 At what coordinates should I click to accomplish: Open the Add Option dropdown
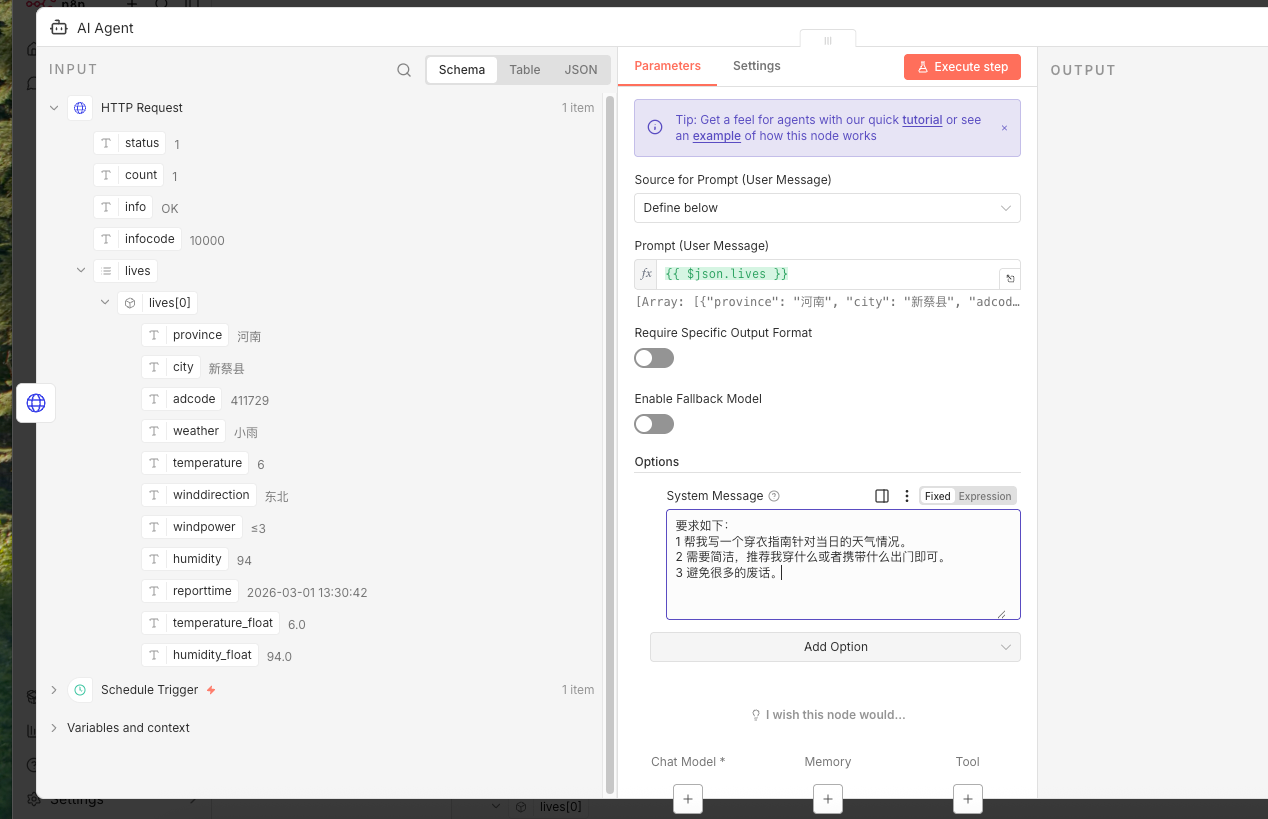(x=835, y=647)
